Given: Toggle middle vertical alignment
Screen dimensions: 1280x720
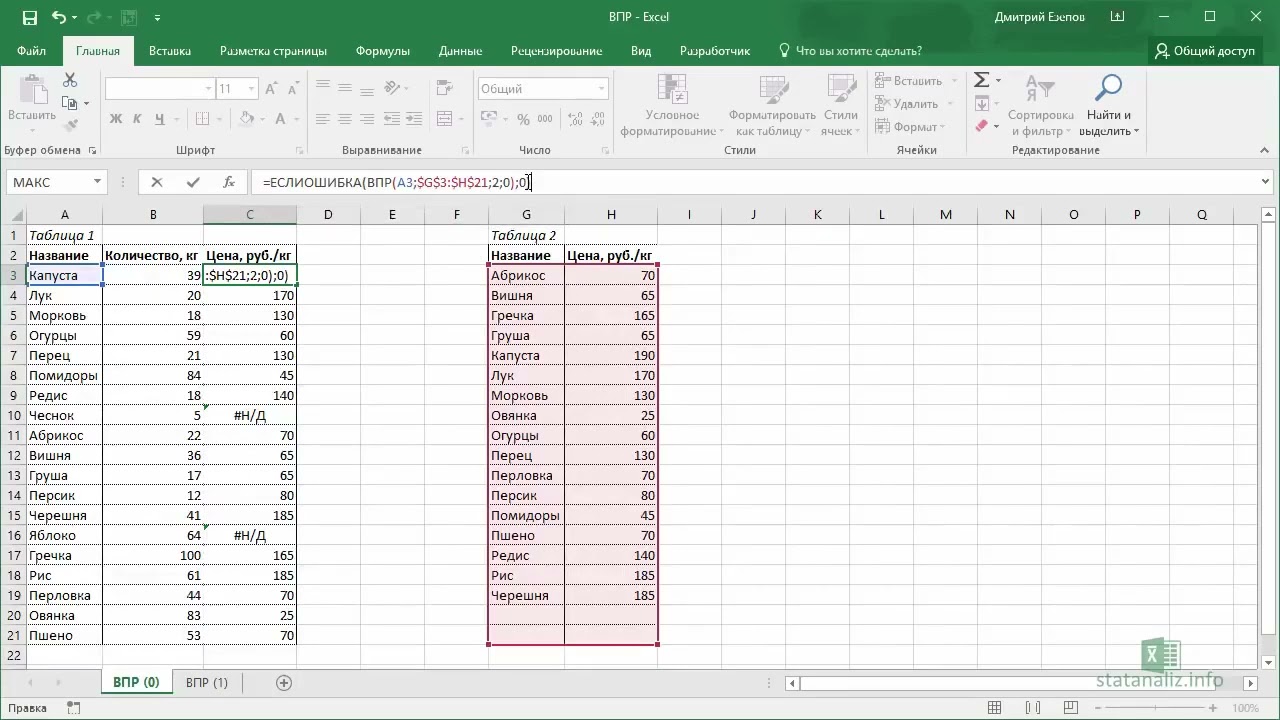Looking at the screenshot, I should tap(345, 88).
